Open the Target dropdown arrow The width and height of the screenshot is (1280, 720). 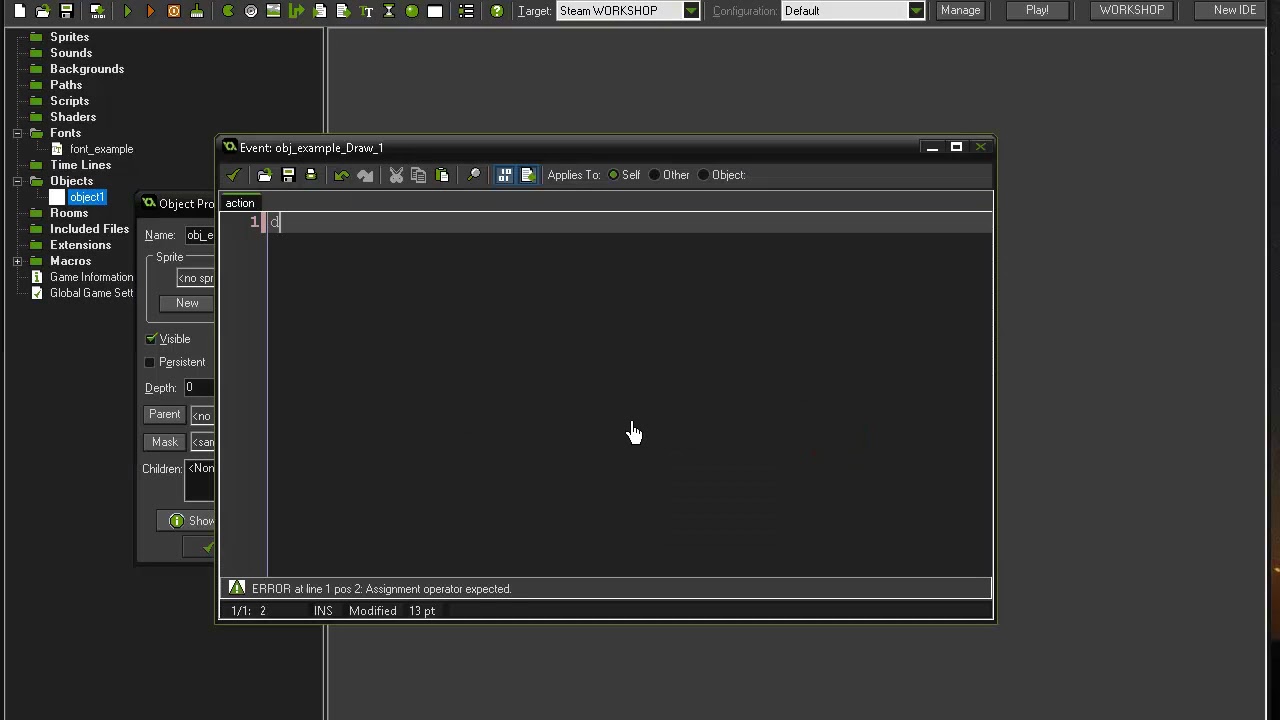tap(691, 11)
